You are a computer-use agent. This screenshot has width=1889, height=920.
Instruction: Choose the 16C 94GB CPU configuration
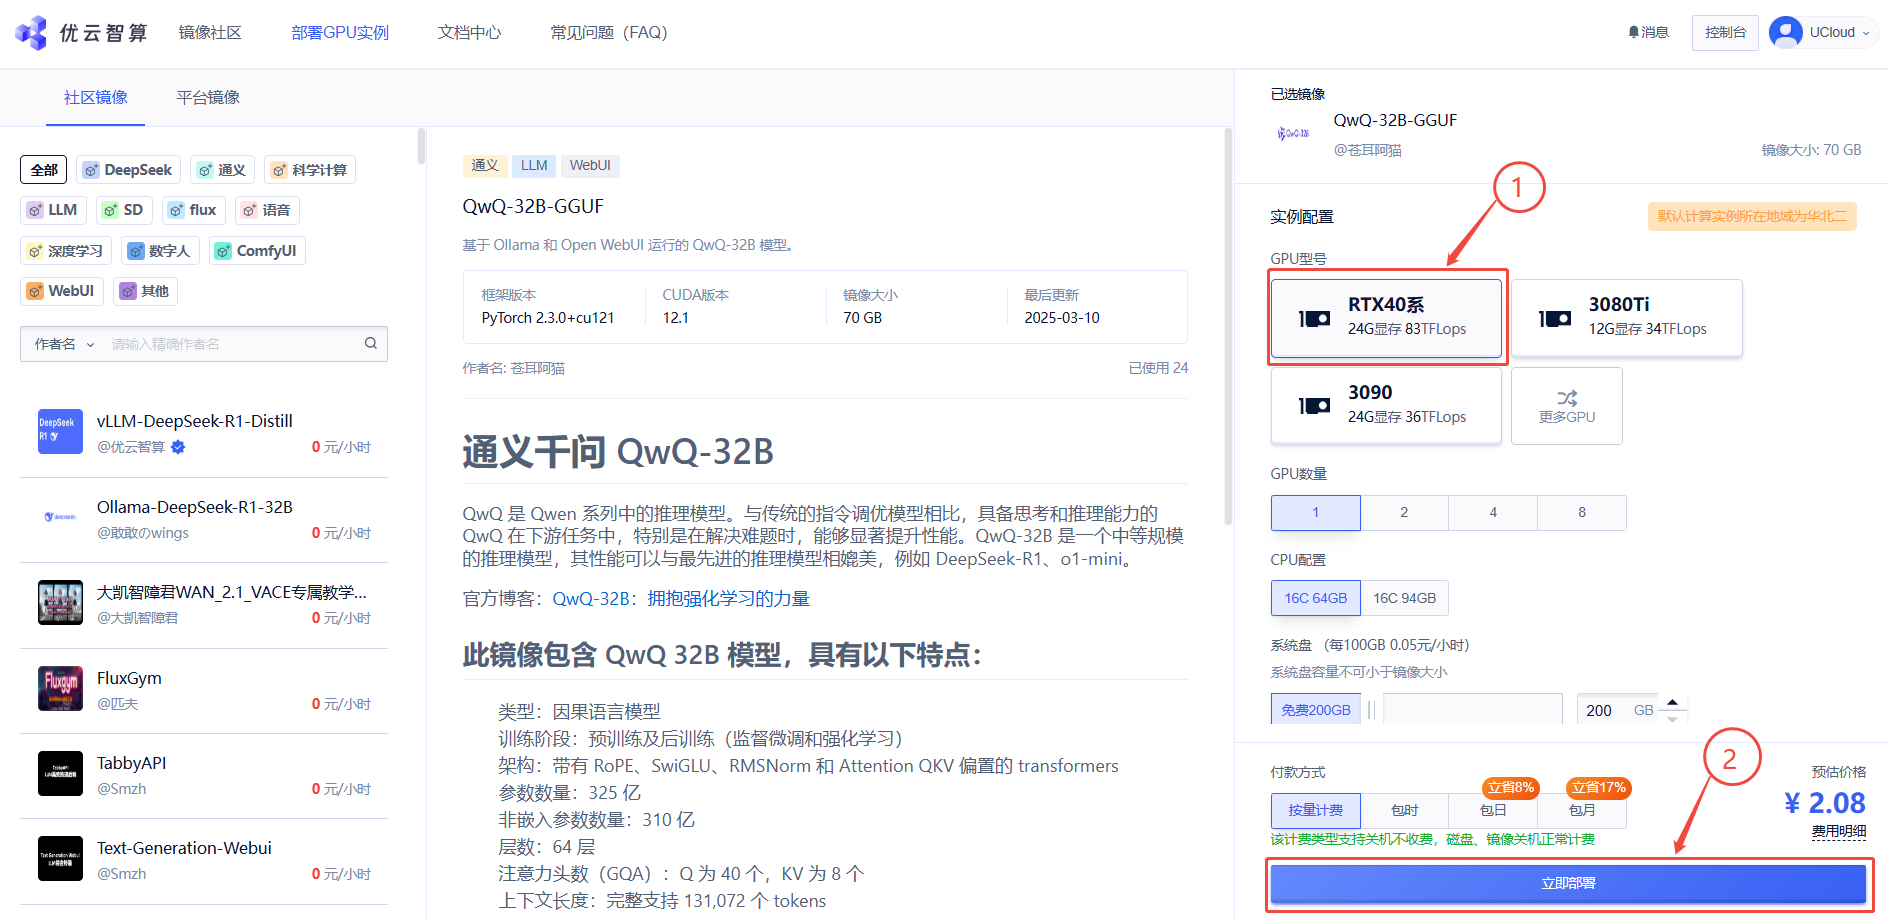click(x=1404, y=598)
